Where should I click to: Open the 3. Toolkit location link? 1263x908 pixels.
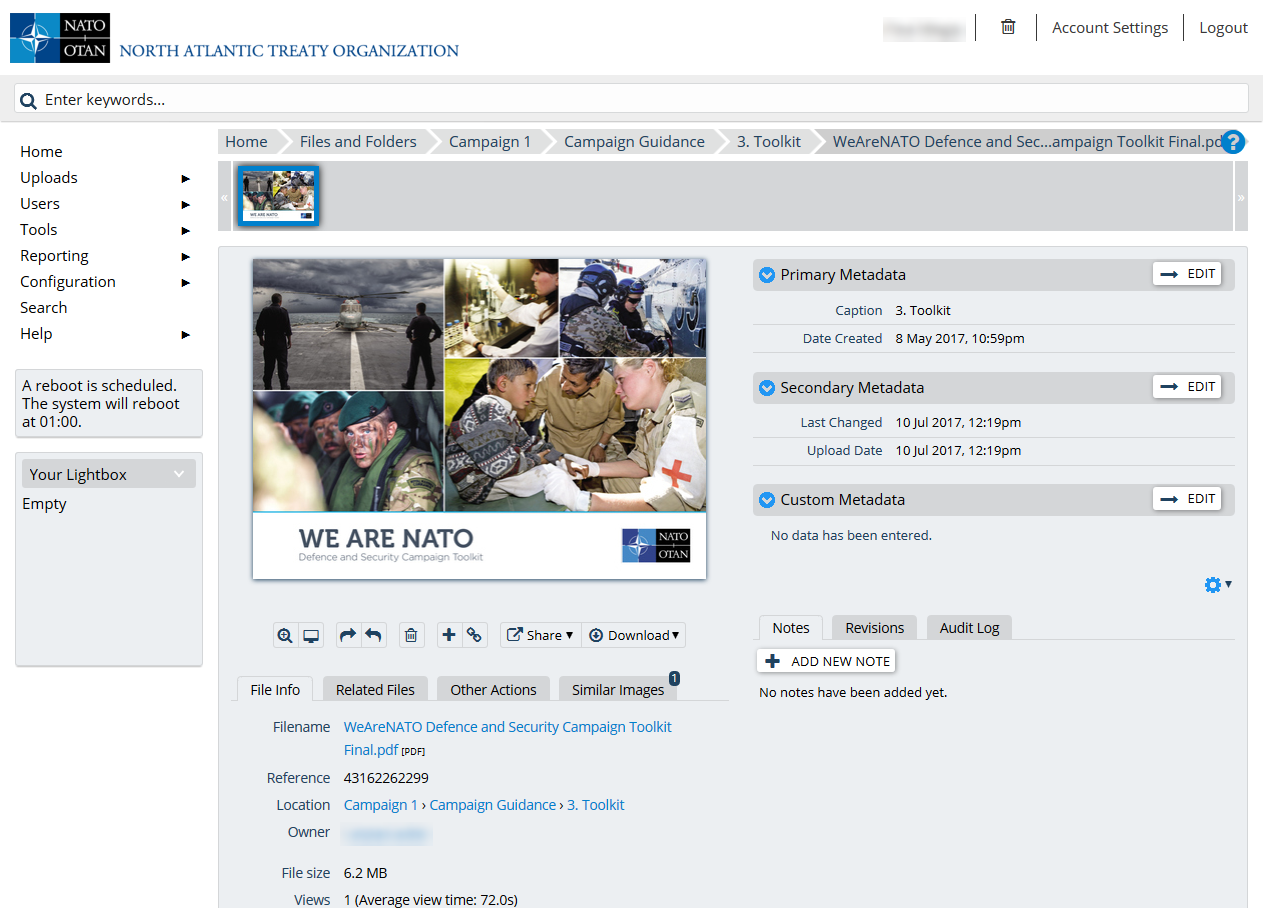(596, 805)
